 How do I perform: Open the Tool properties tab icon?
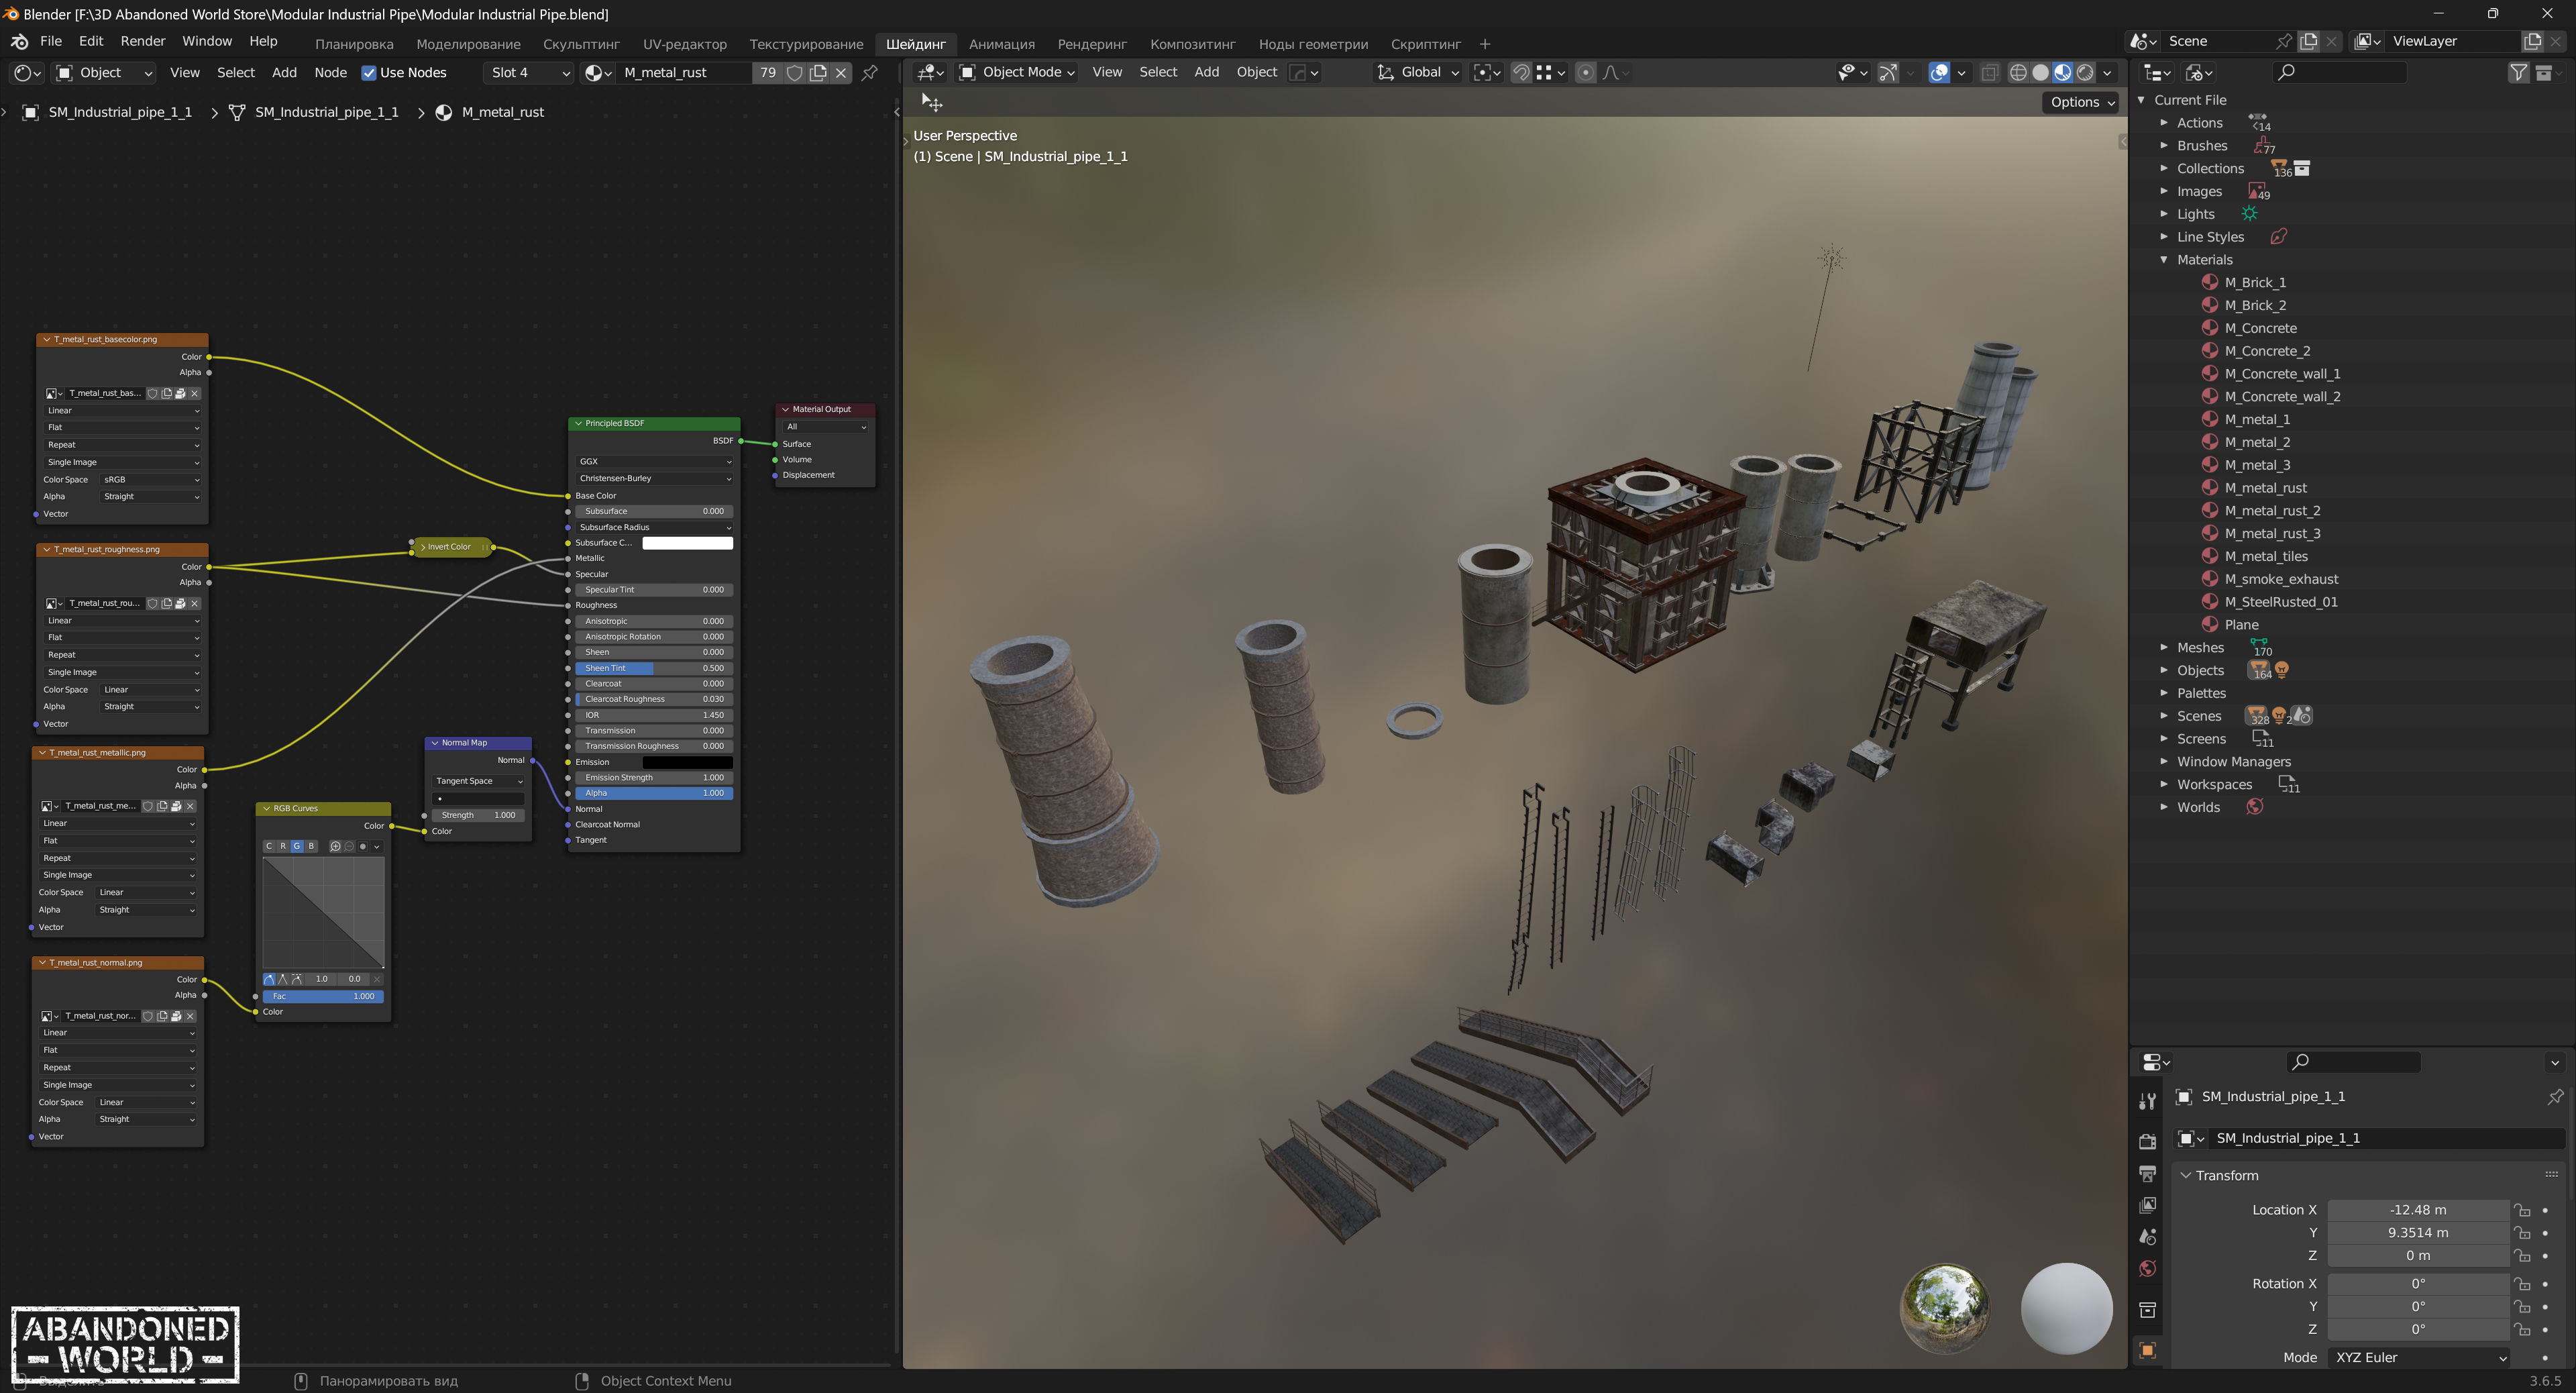coord(2147,1101)
